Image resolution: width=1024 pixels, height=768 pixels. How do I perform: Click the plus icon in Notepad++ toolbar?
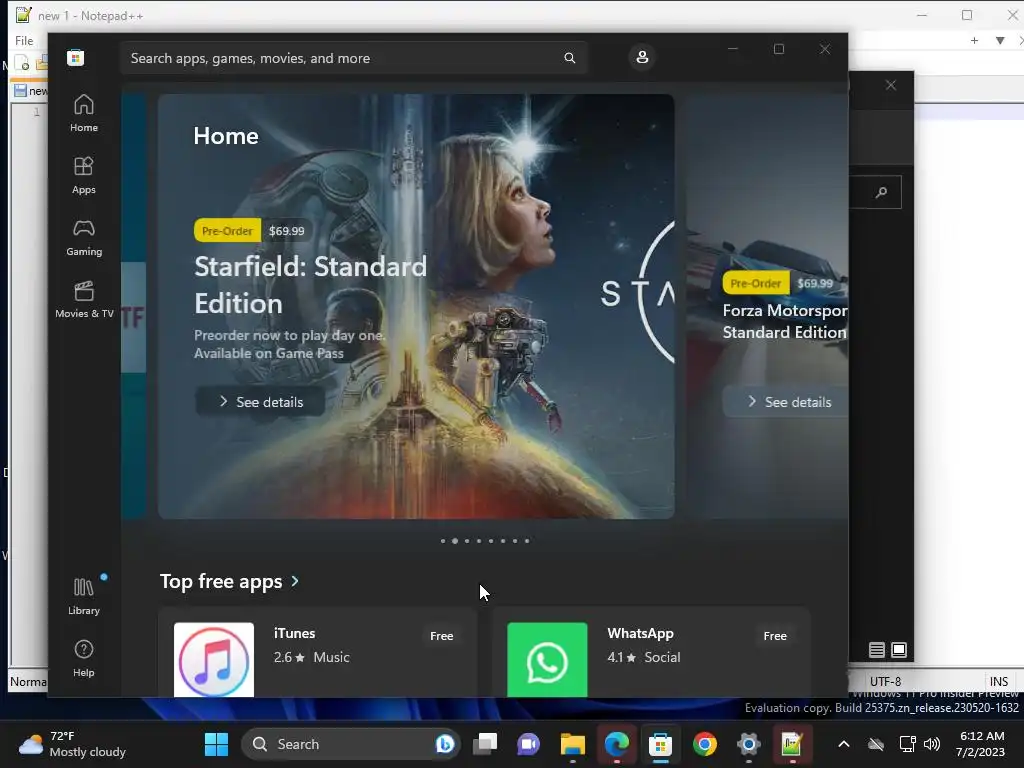point(974,40)
